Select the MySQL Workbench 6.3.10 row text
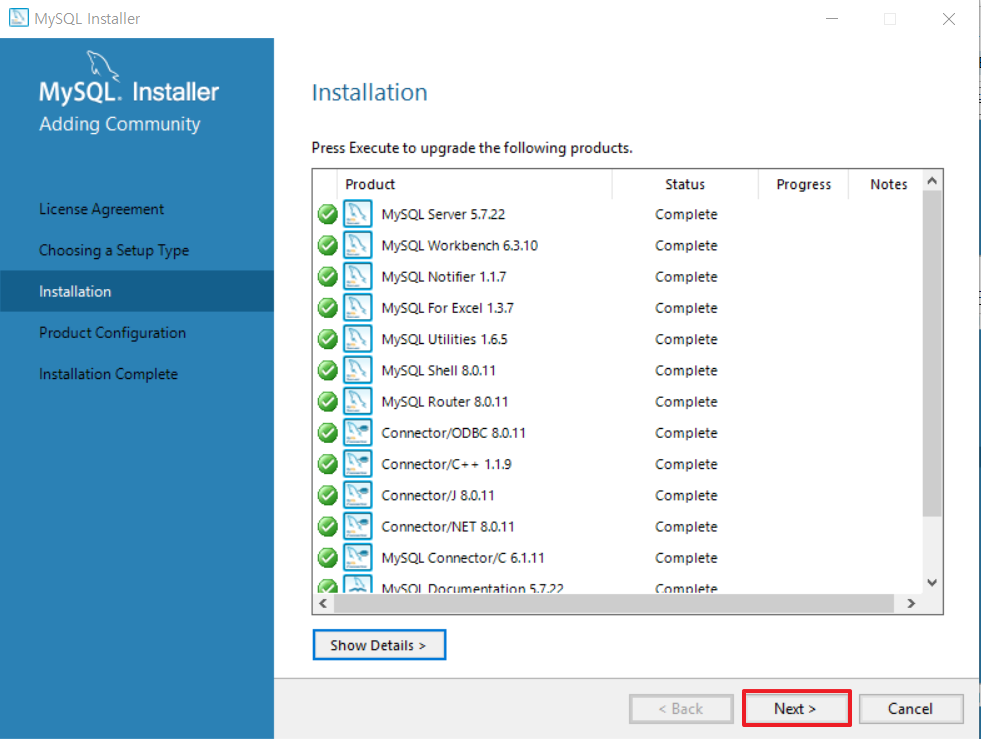 (460, 245)
